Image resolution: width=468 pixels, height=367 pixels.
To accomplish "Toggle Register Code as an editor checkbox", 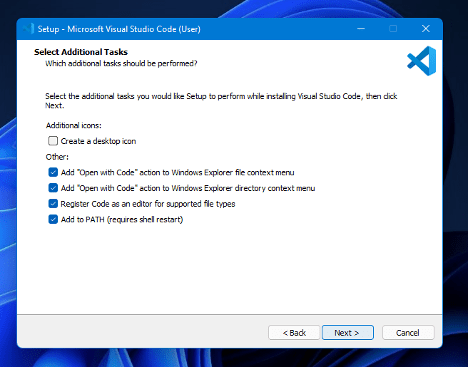I will pyautogui.click(x=53, y=204).
